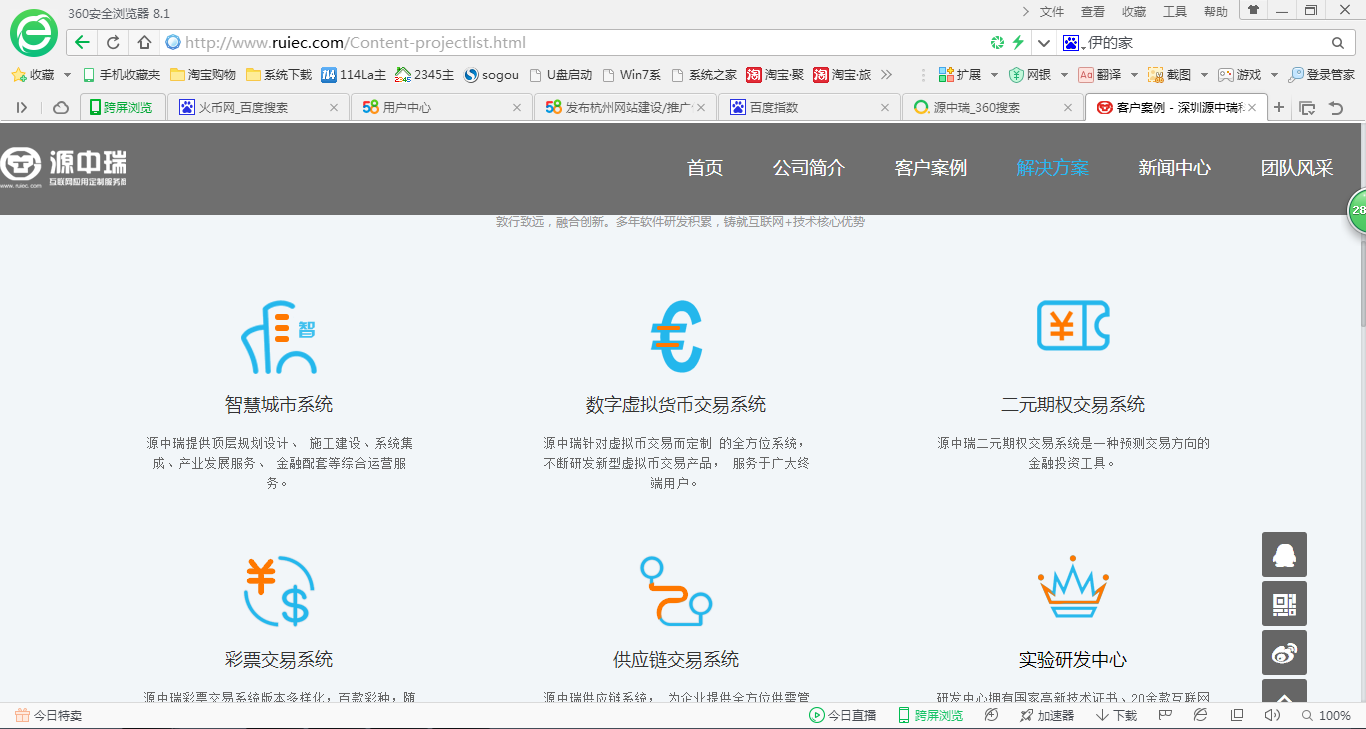Click the 实验研发中心 crown icon

1073,587
